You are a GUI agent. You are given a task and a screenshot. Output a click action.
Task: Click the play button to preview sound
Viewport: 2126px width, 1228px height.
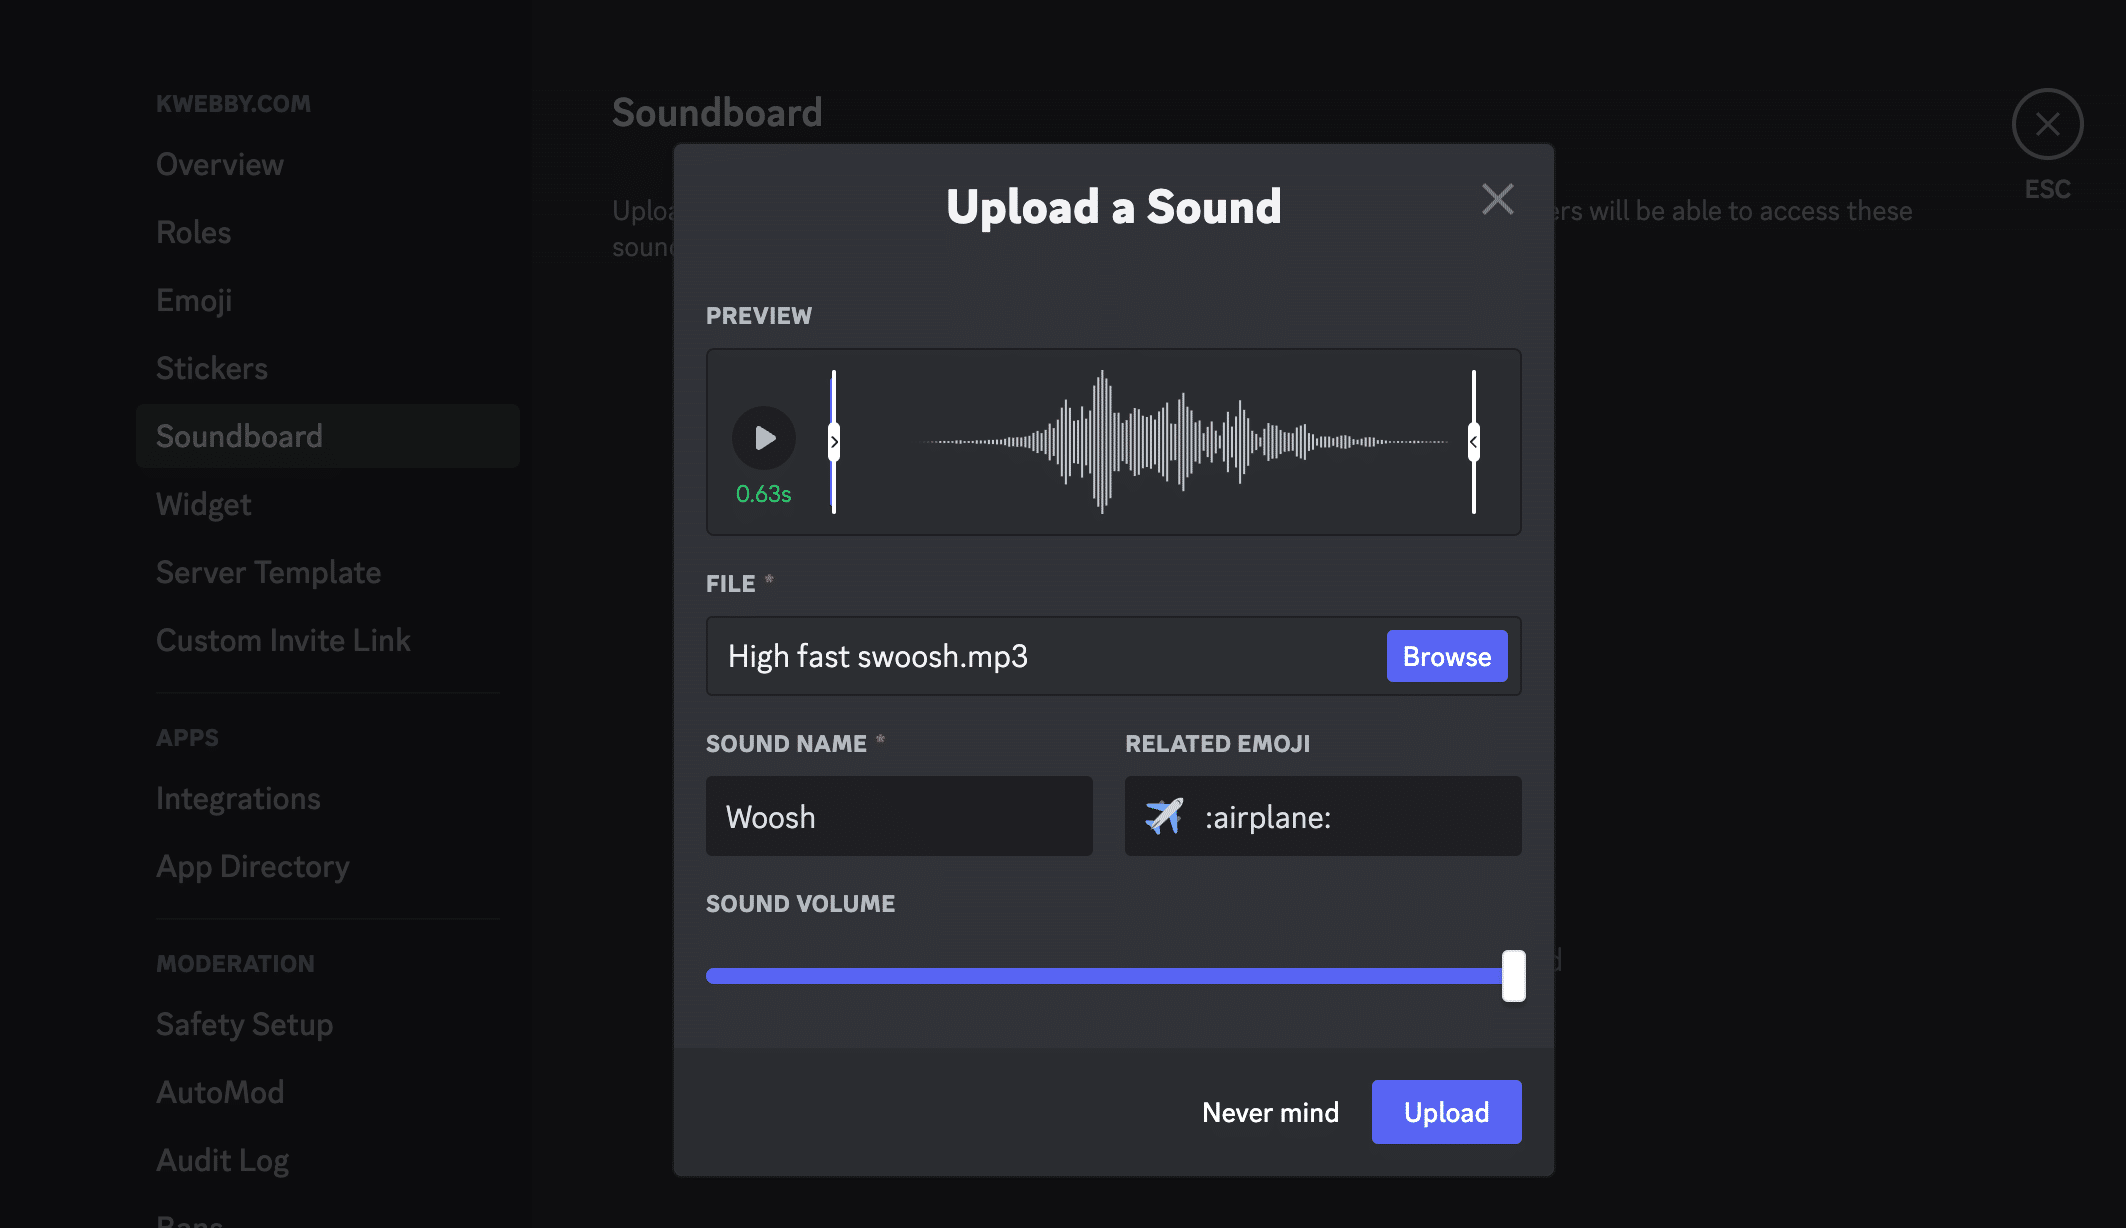[x=763, y=437]
